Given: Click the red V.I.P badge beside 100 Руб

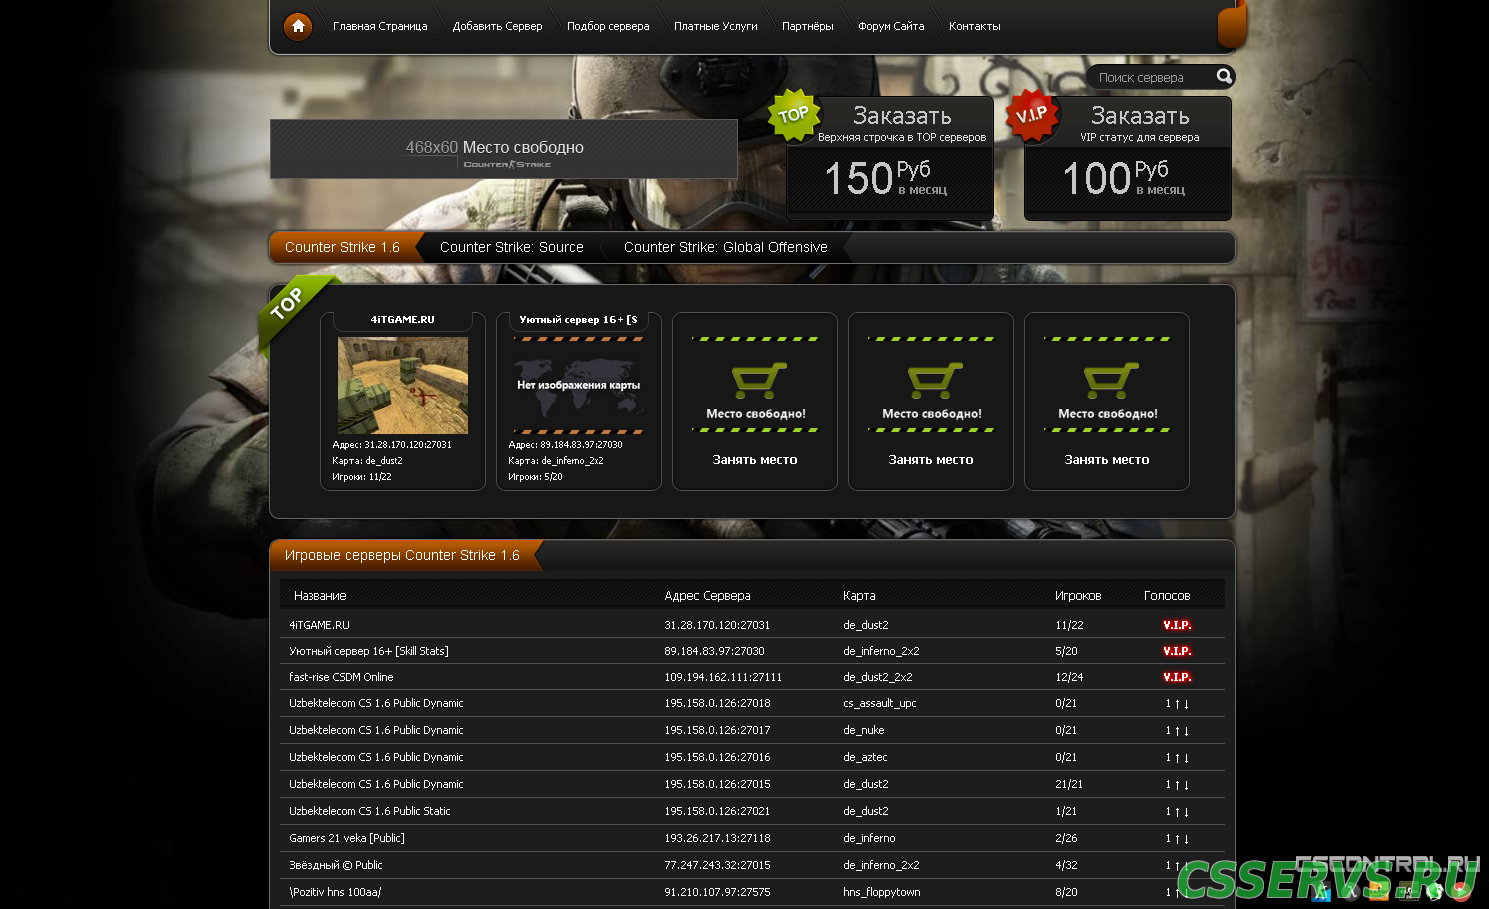Looking at the screenshot, I should tap(1031, 115).
